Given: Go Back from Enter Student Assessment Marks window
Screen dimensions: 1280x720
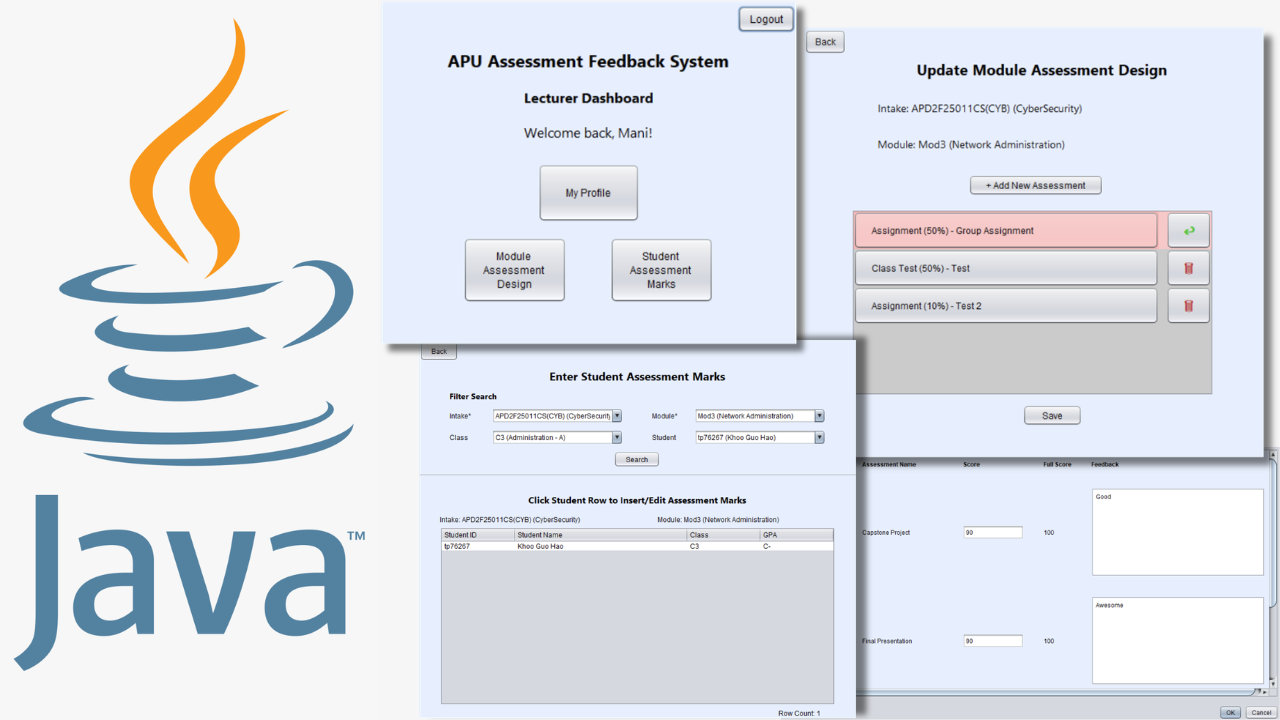Looking at the screenshot, I should click(439, 352).
